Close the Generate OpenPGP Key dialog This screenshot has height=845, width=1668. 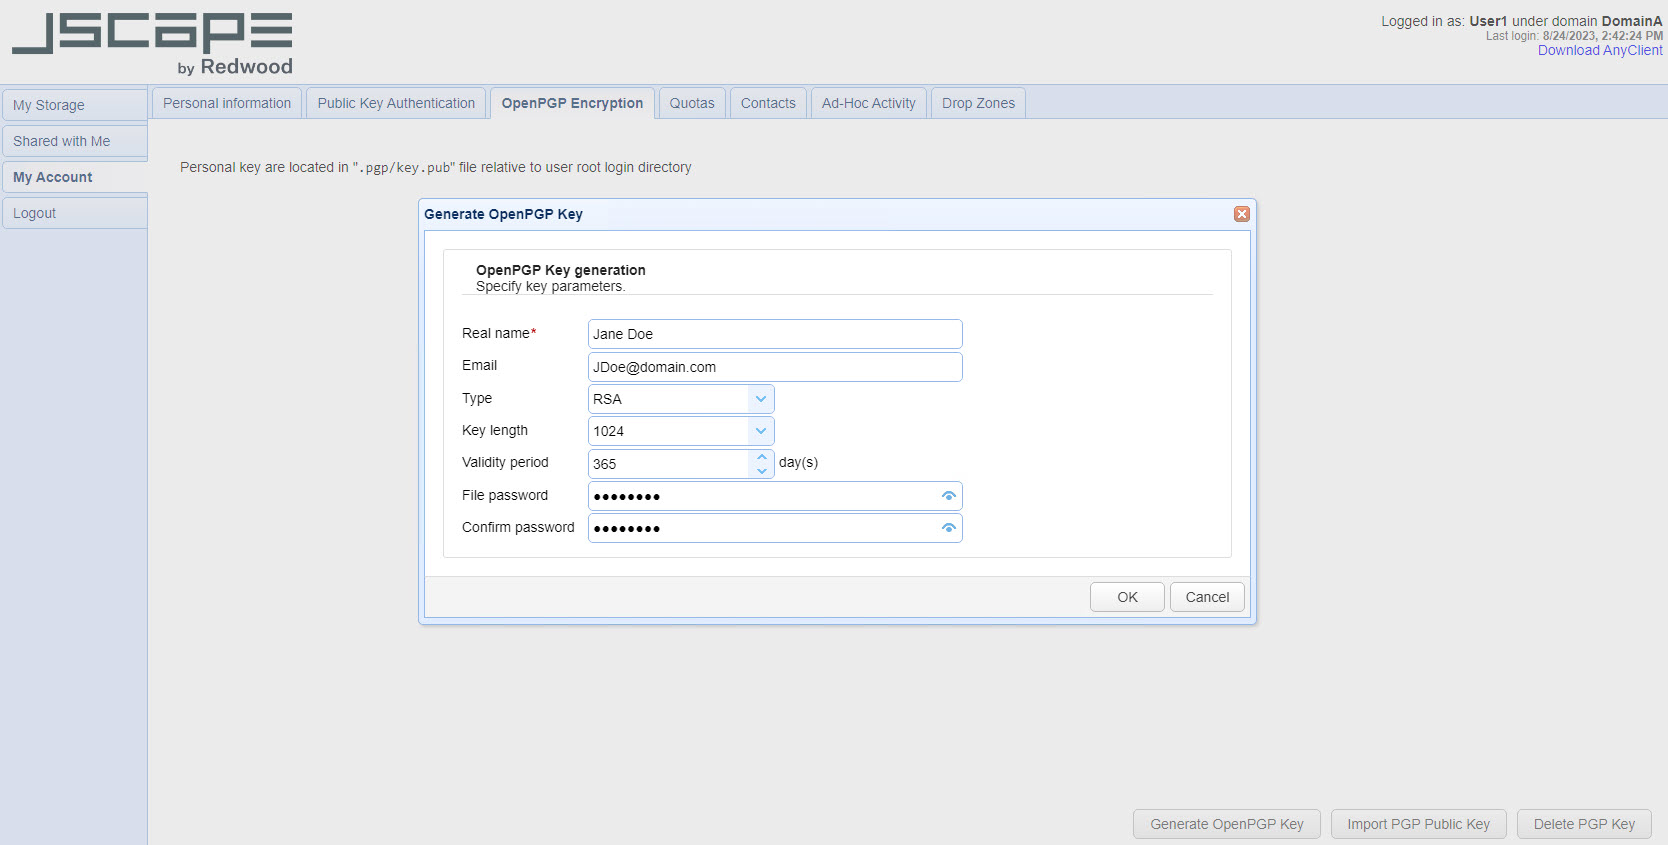pyautogui.click(x=1241, y=214)
